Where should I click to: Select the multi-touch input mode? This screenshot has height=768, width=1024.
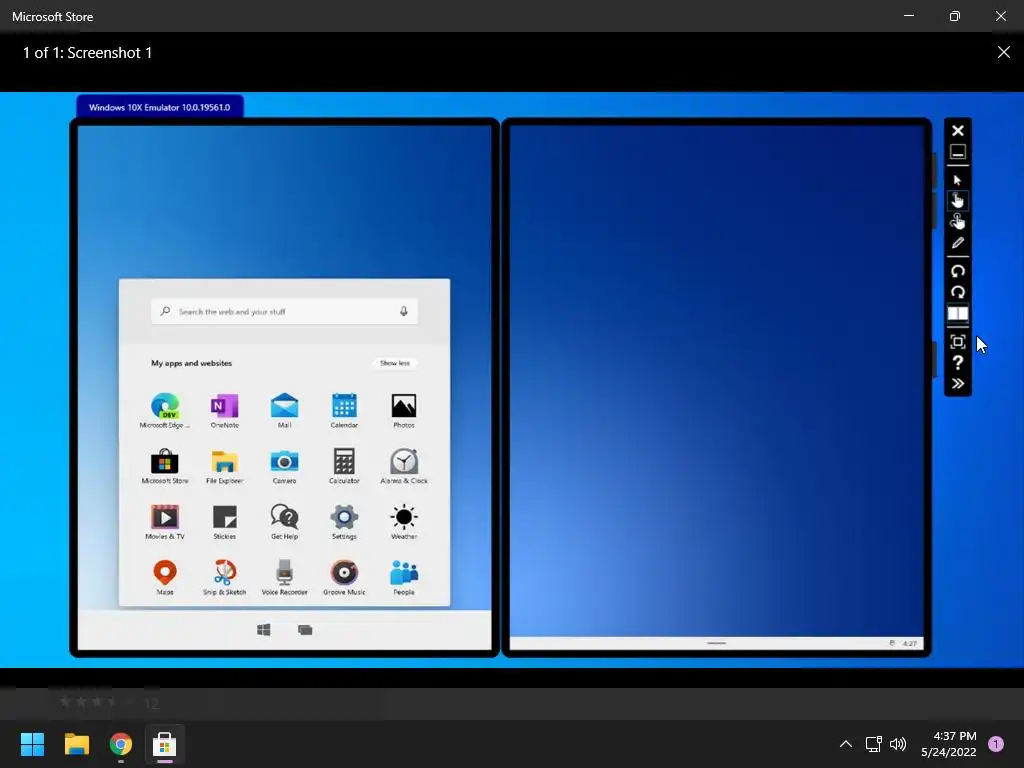pos(958,221)
